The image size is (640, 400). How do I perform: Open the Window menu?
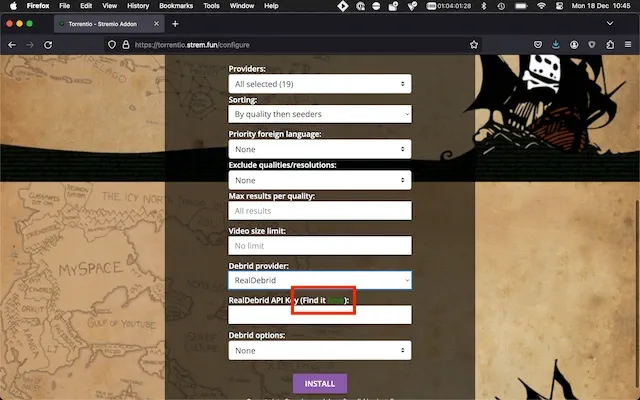[x=242, y=6]
